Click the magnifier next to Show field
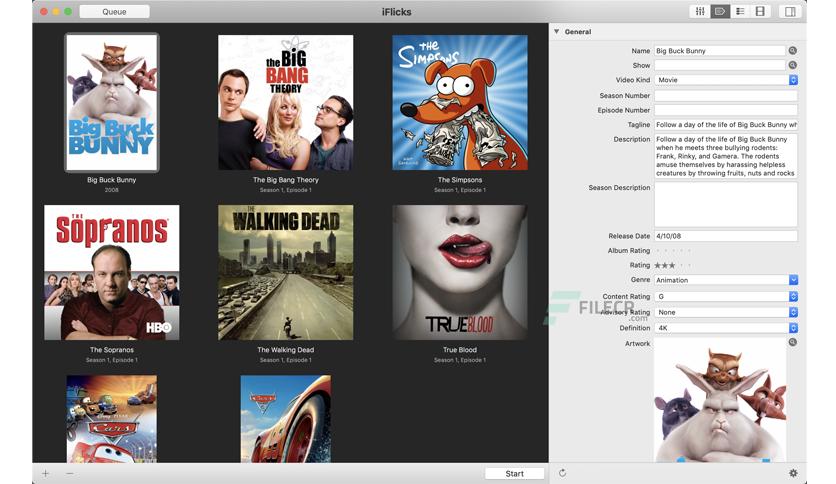Screen dimensions: 836x484 [x=793, y=65]
